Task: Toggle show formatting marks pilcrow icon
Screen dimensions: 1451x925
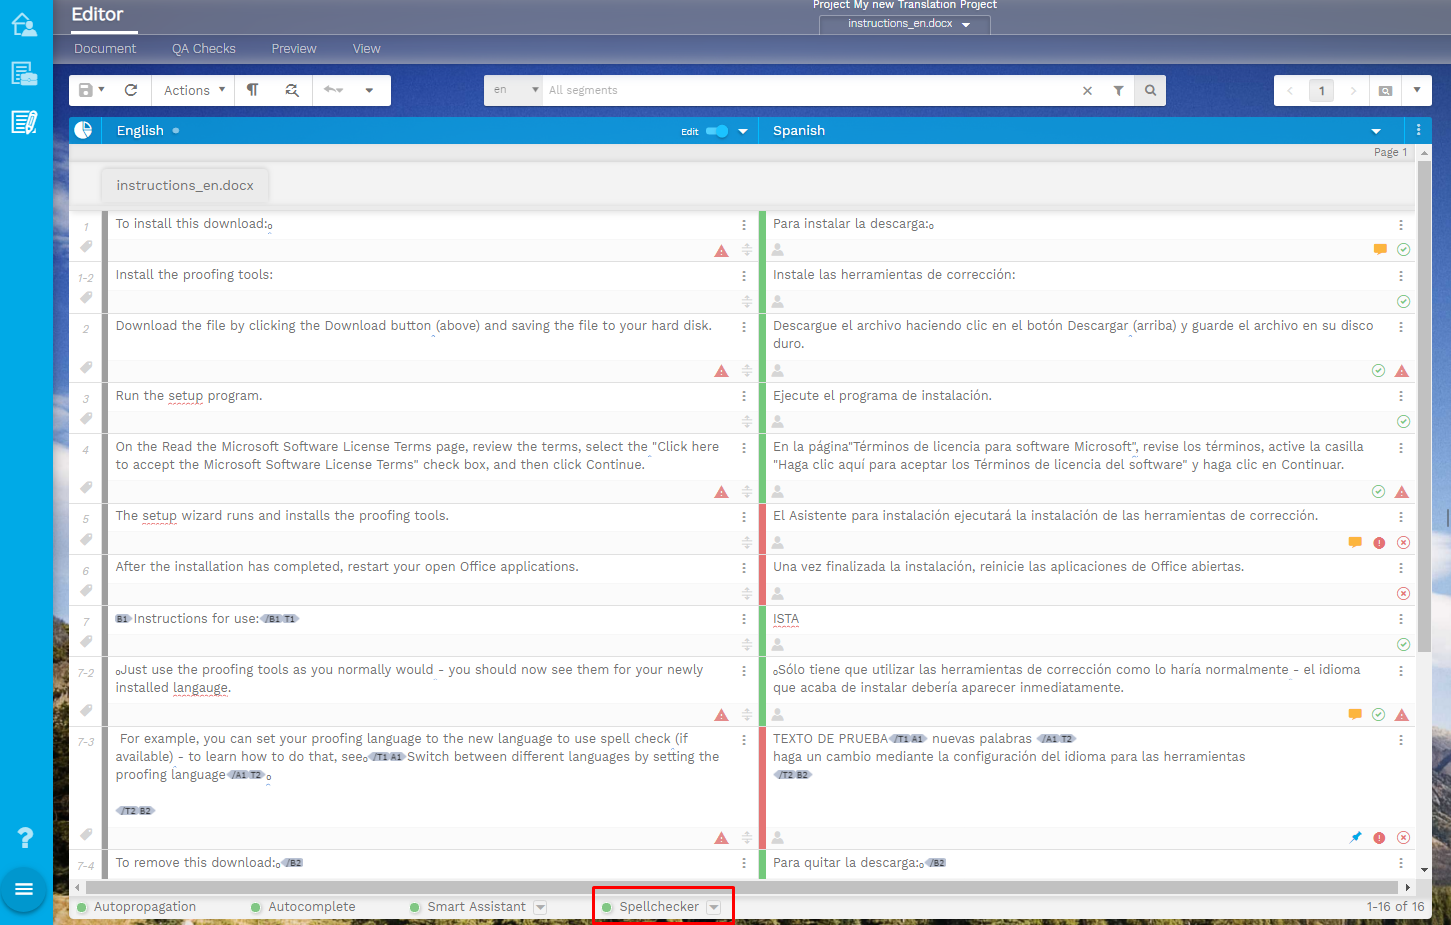Action: [253, 90]
